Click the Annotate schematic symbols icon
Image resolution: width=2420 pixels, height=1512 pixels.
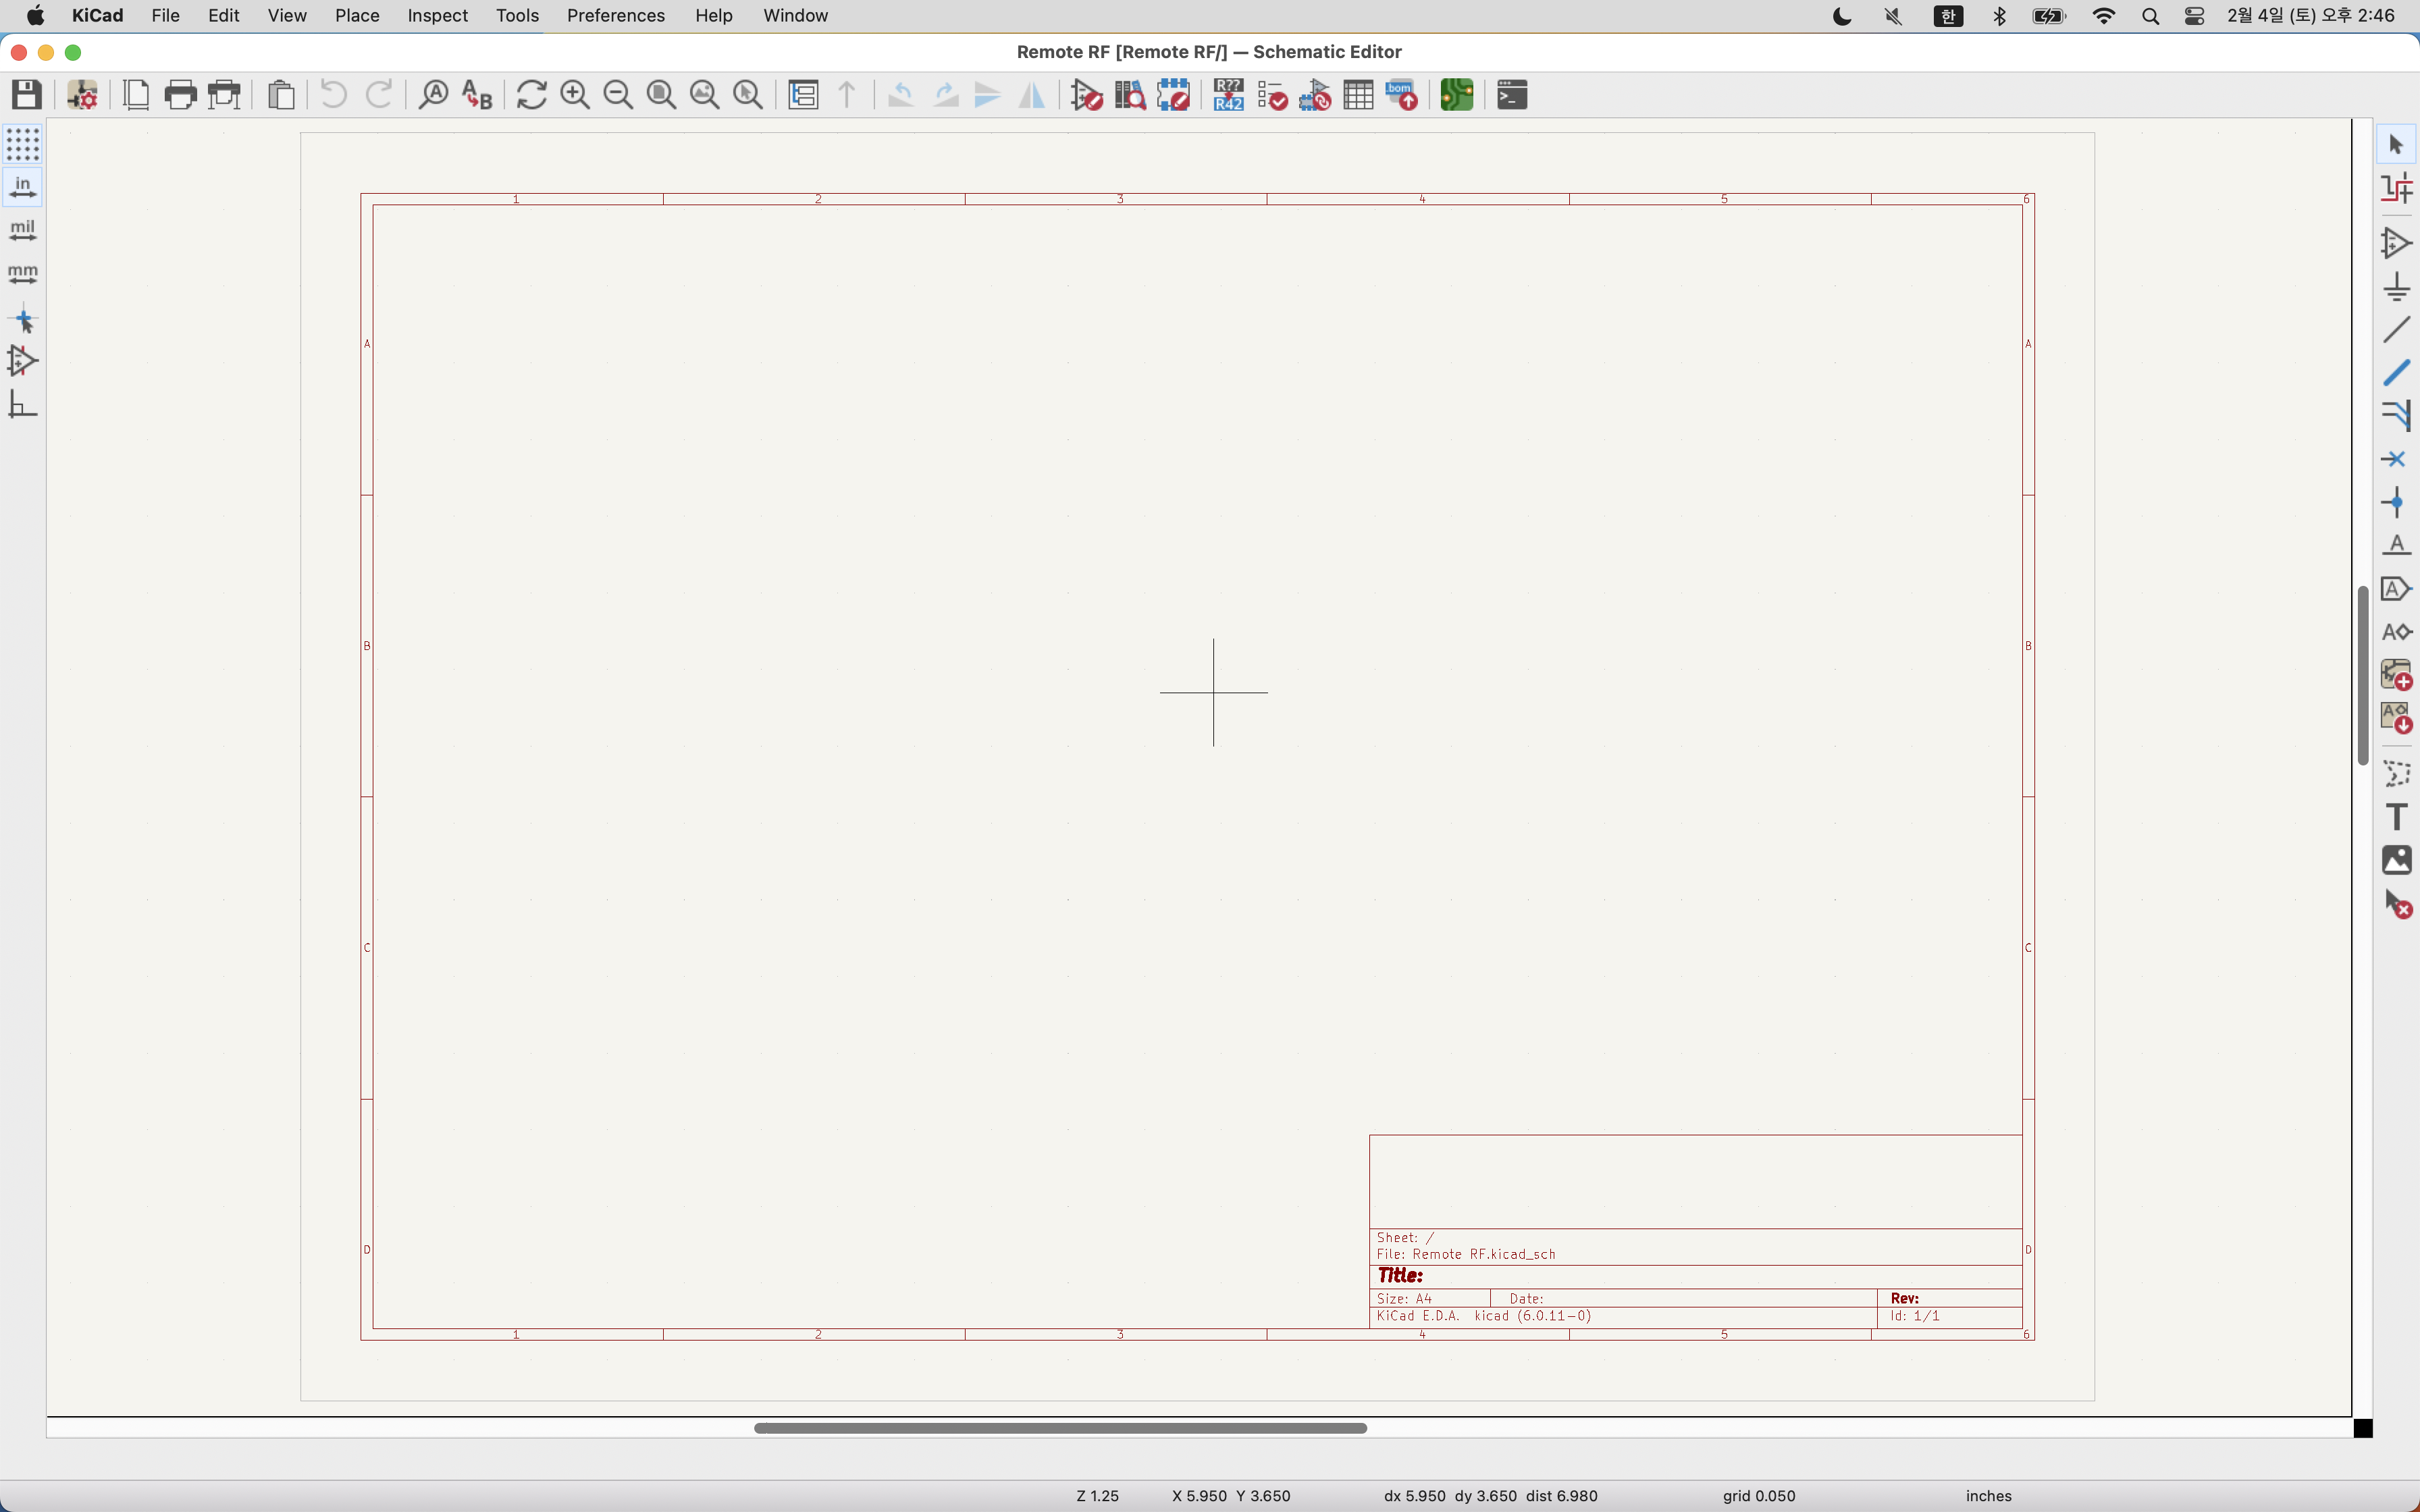point(1228,95)
